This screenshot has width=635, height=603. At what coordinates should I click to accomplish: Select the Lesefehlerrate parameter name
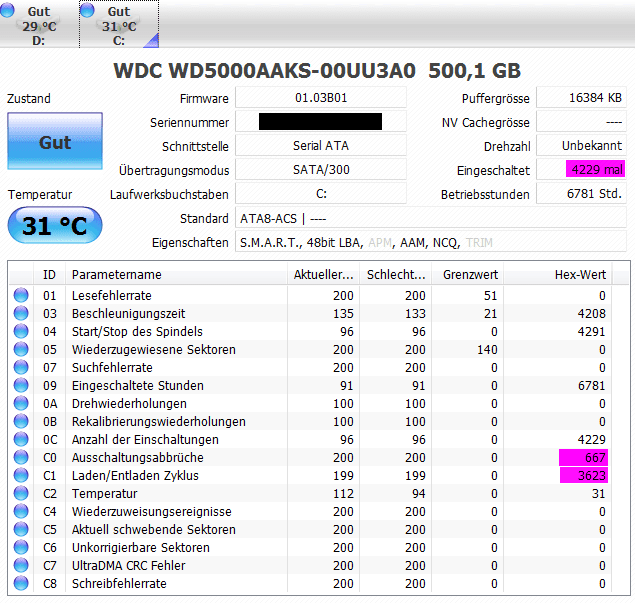tap(112, 296)
